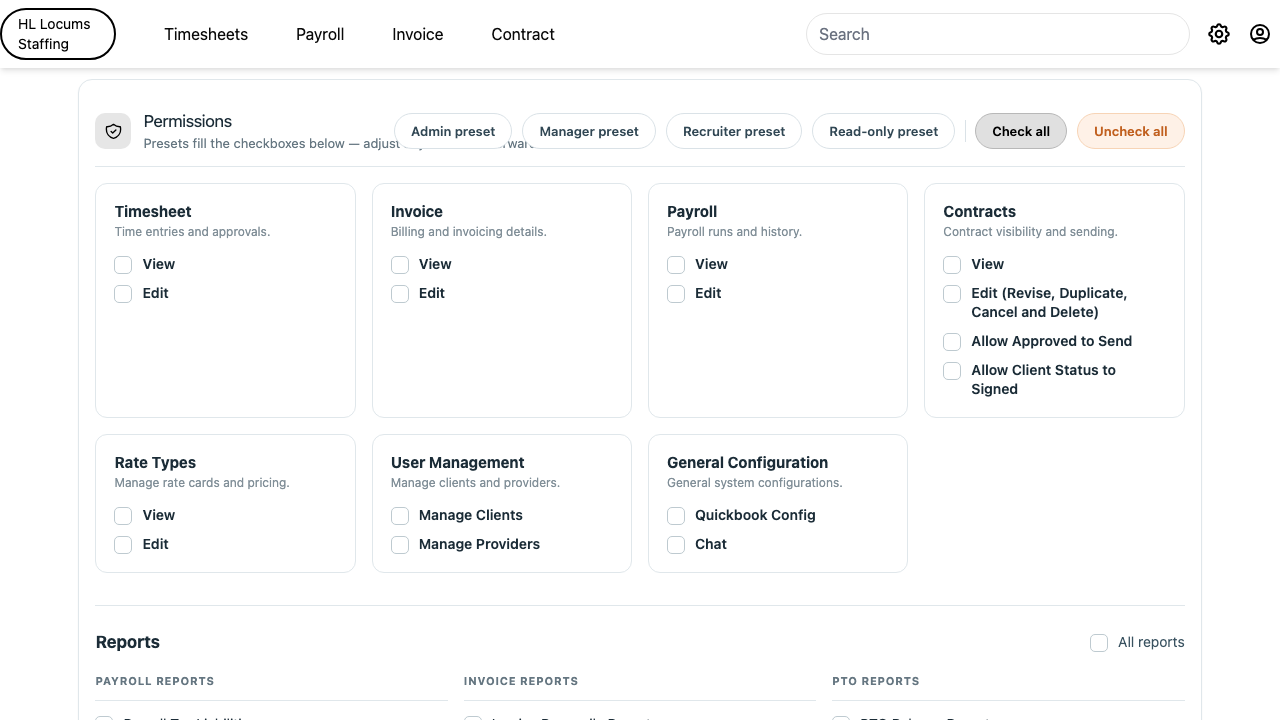Enable Rate Types Edit checkbox

tap(123, 545)
